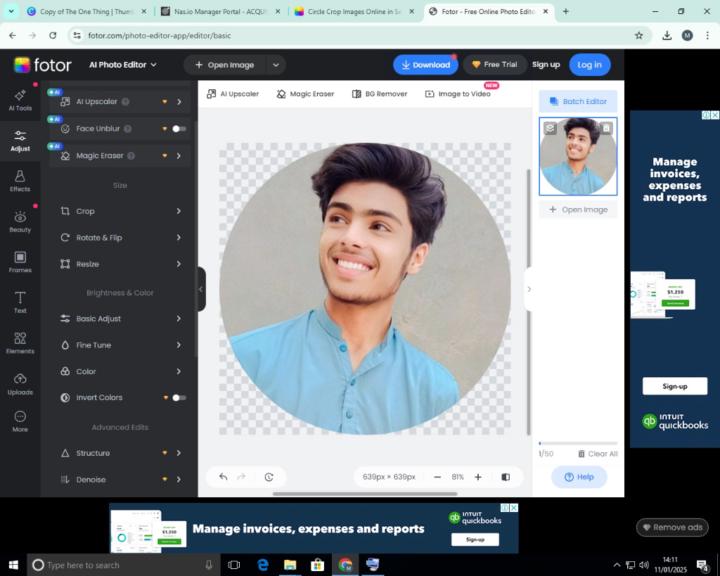Image resolution: width=720 pixels, height=576 pixels.
Task: Bookmark this page with the star icon
Action: click(x=639, y=35)
